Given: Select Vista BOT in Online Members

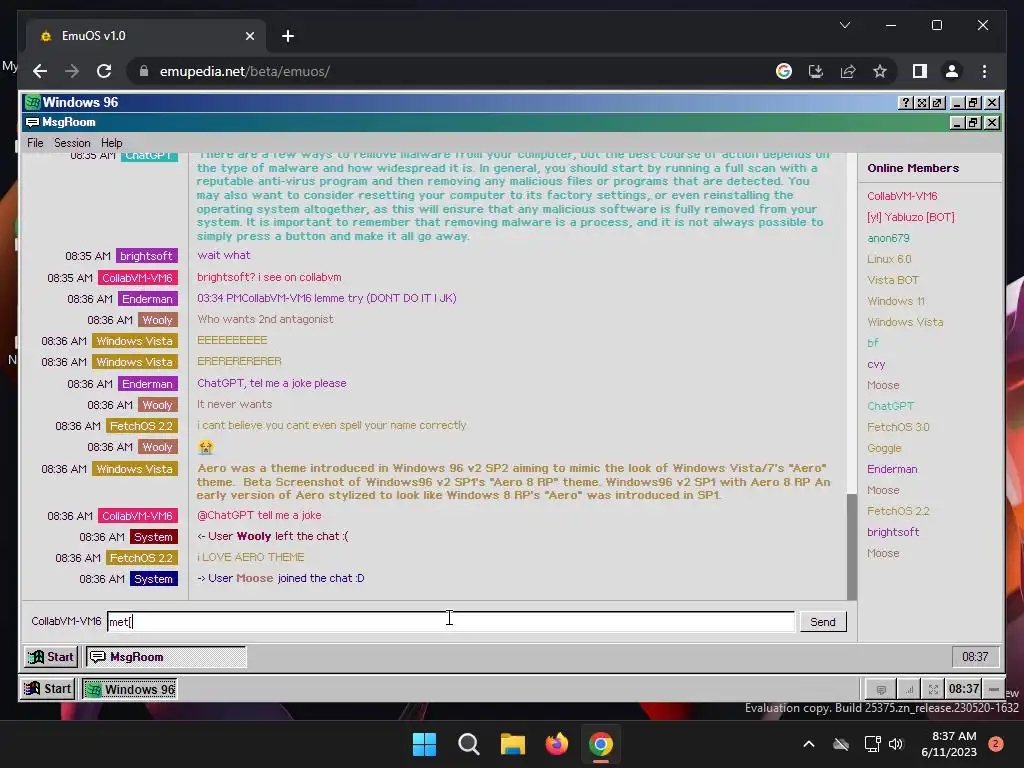Looking at the screenshot, I should 893,280.
